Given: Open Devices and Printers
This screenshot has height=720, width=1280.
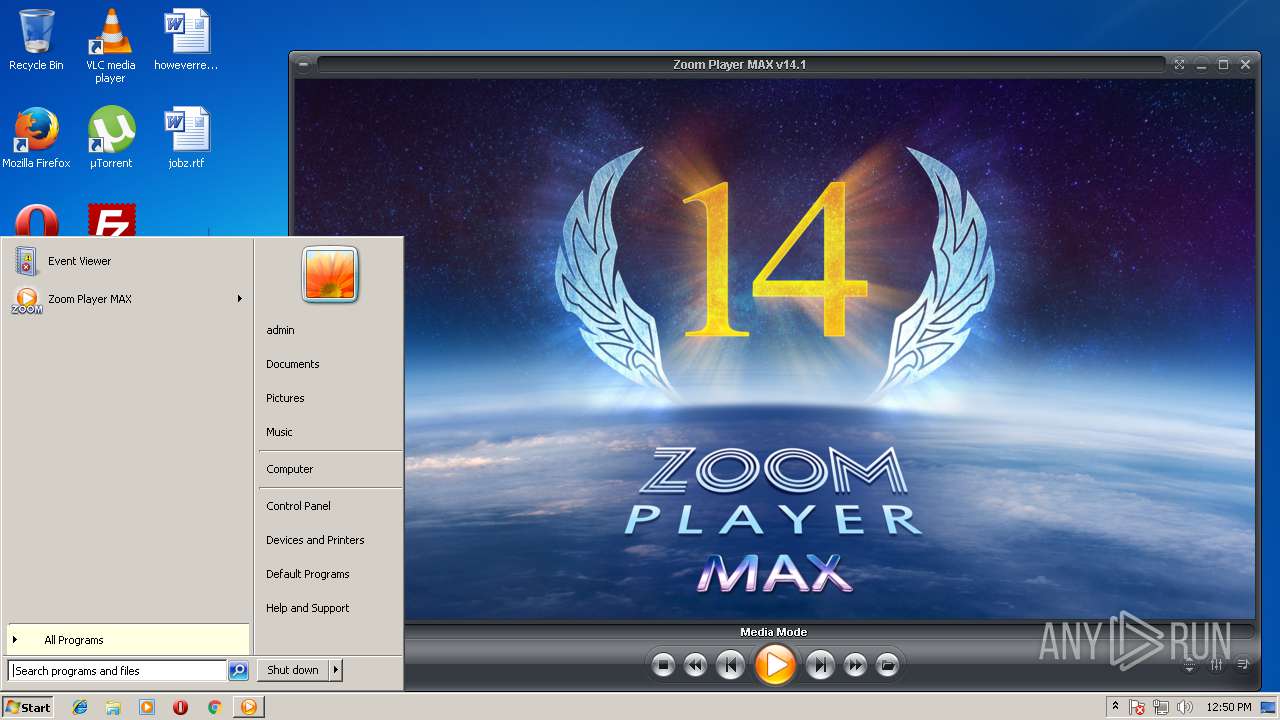Looking at the screenshot, I should (x=315, y=540).
